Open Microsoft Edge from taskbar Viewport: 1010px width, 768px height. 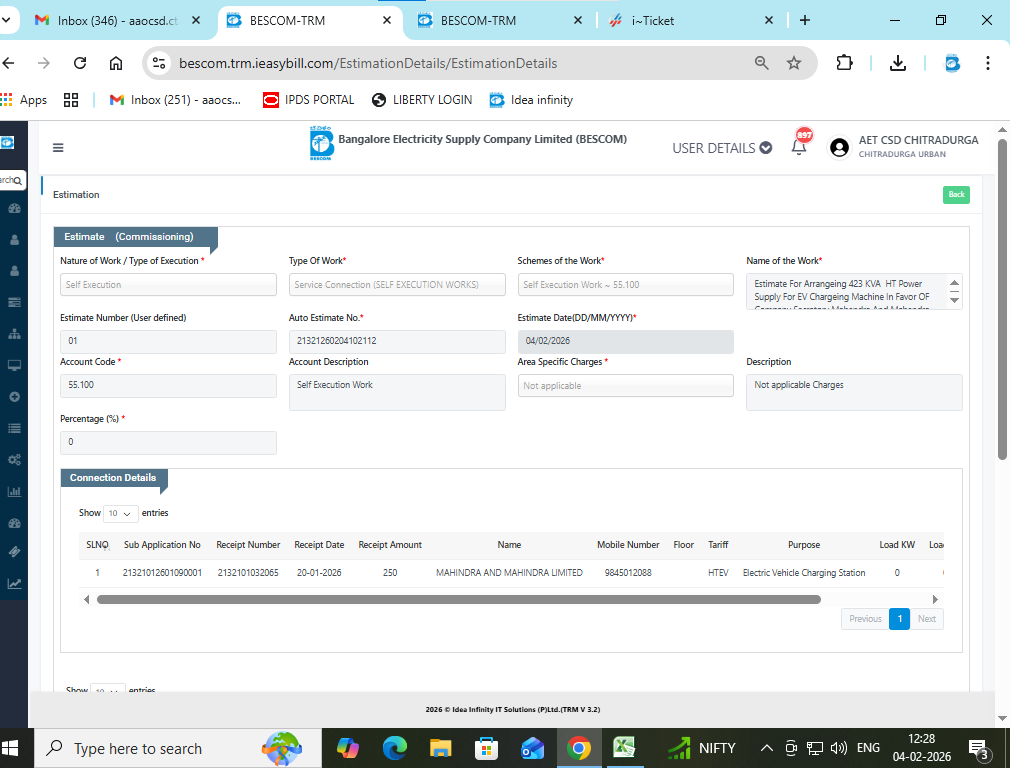tap(394, 748)
